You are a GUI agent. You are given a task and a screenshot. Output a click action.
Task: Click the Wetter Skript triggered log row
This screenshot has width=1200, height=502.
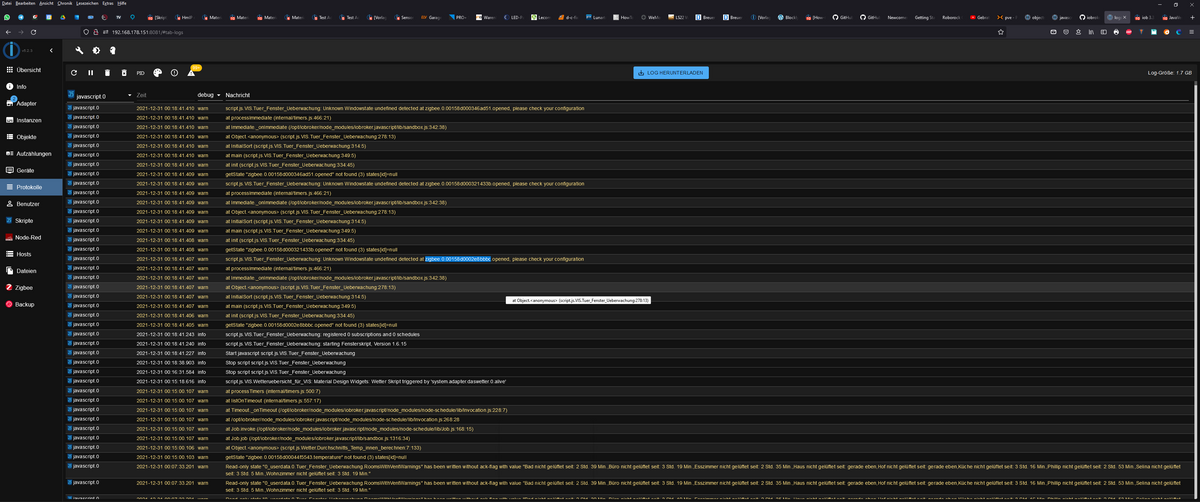click(x=630, y=382)
